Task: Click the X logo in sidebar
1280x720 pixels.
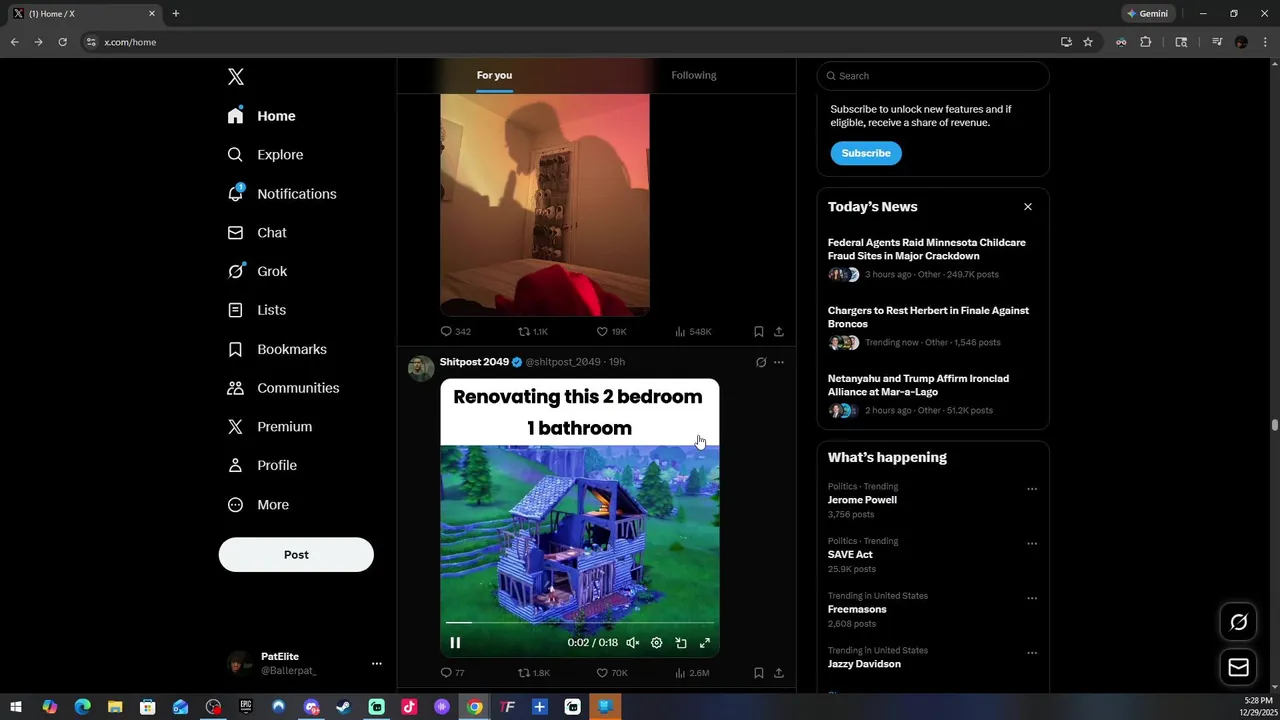Action: coord(235,77)
